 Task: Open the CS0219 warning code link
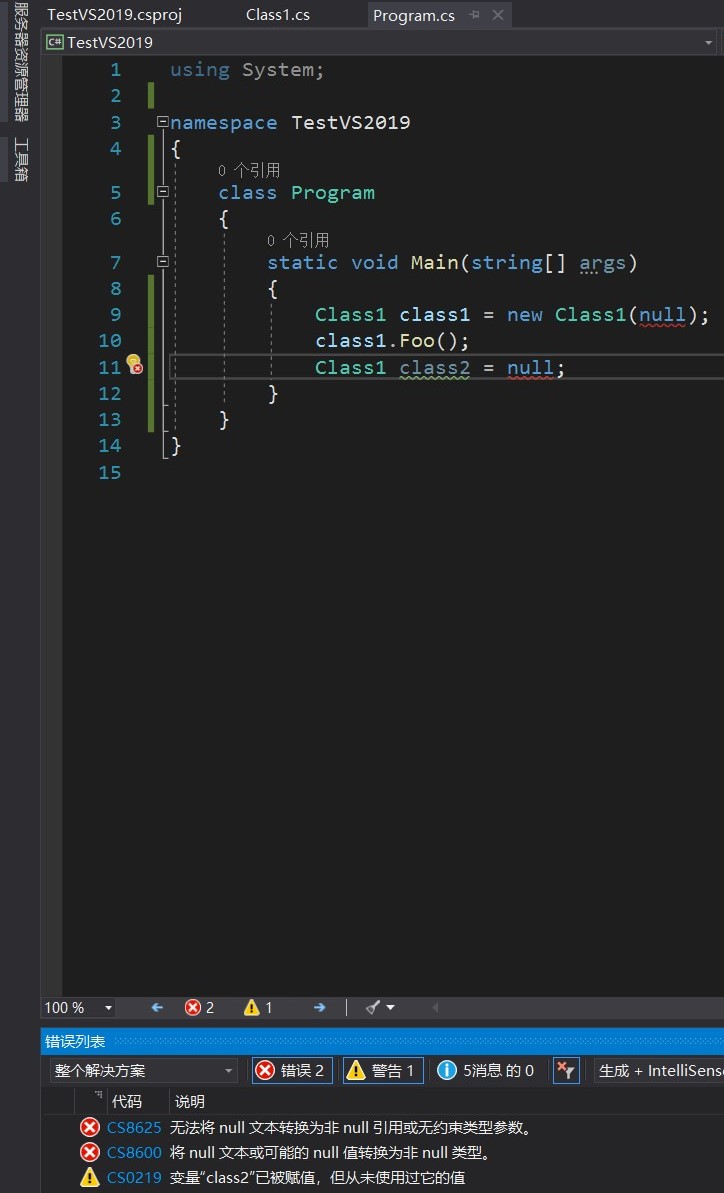coord(134,1178)
